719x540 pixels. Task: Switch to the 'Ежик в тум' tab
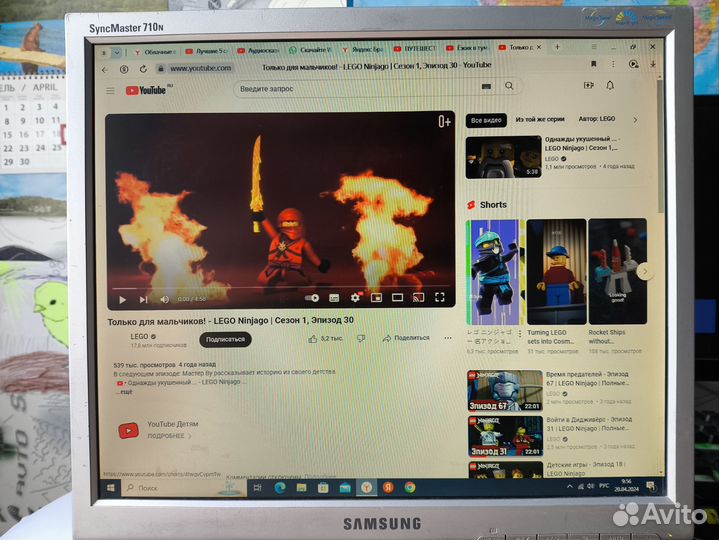467,48
